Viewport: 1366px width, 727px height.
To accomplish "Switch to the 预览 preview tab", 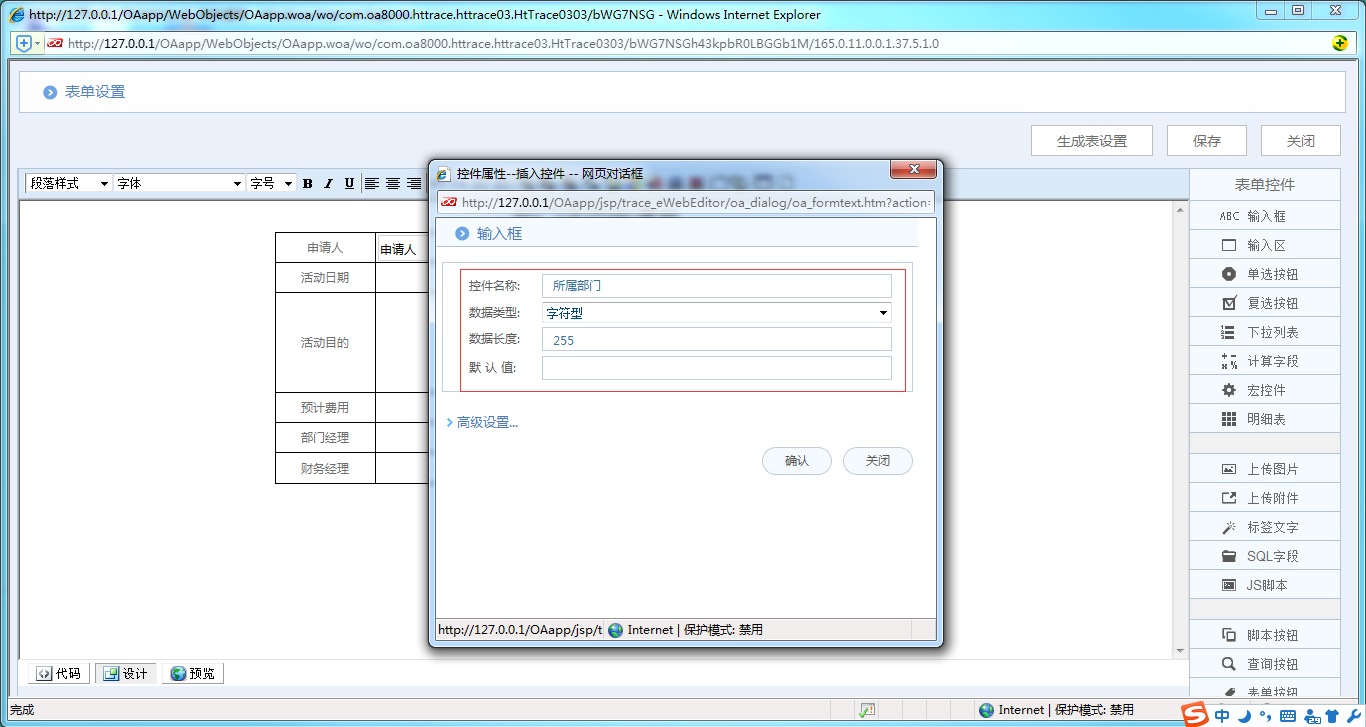I will tap(192, 673).
